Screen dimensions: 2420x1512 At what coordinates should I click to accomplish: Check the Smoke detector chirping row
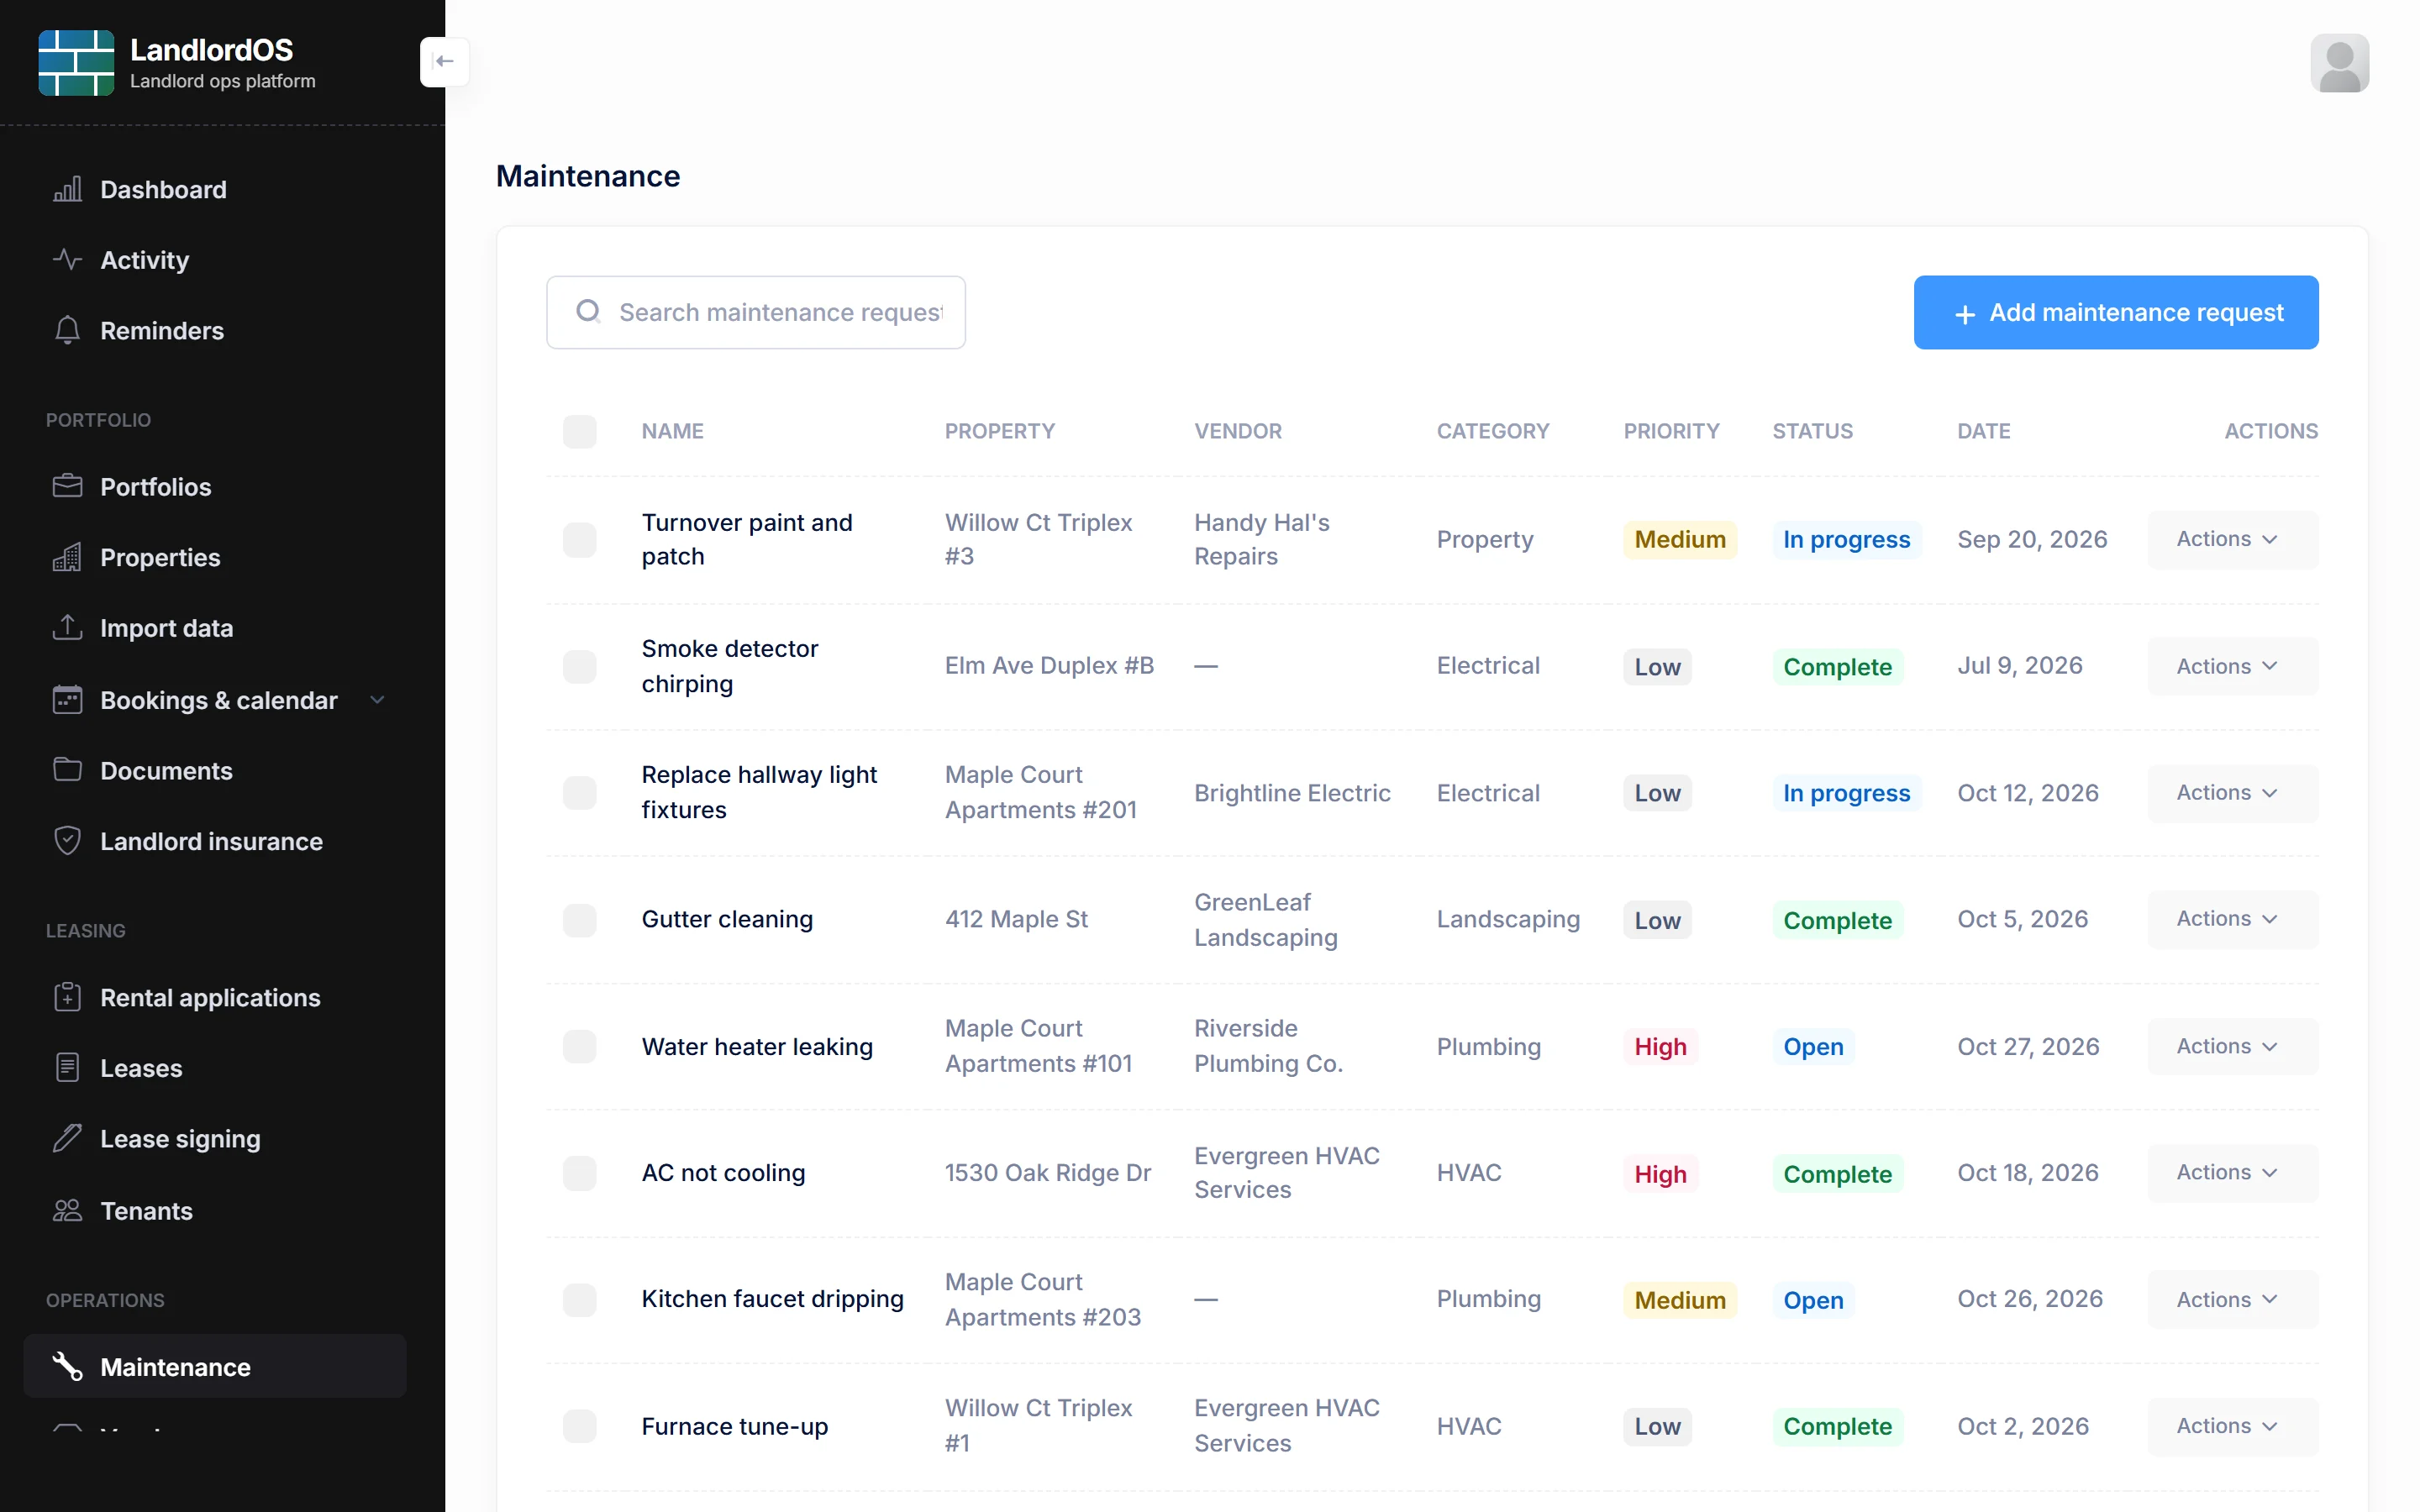point(580,666)
